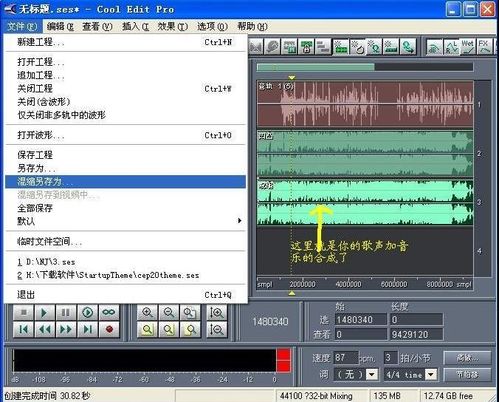Toggle the infinity Loop play button
The height and width of the screenshot is (402, 499).
point(109,313)
